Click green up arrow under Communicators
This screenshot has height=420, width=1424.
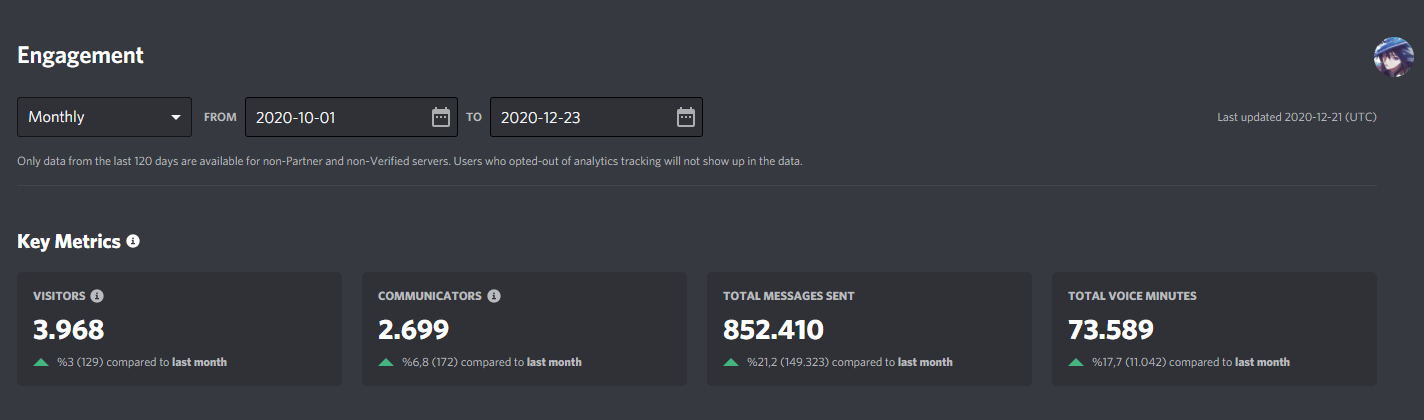(x=386, y=362)
